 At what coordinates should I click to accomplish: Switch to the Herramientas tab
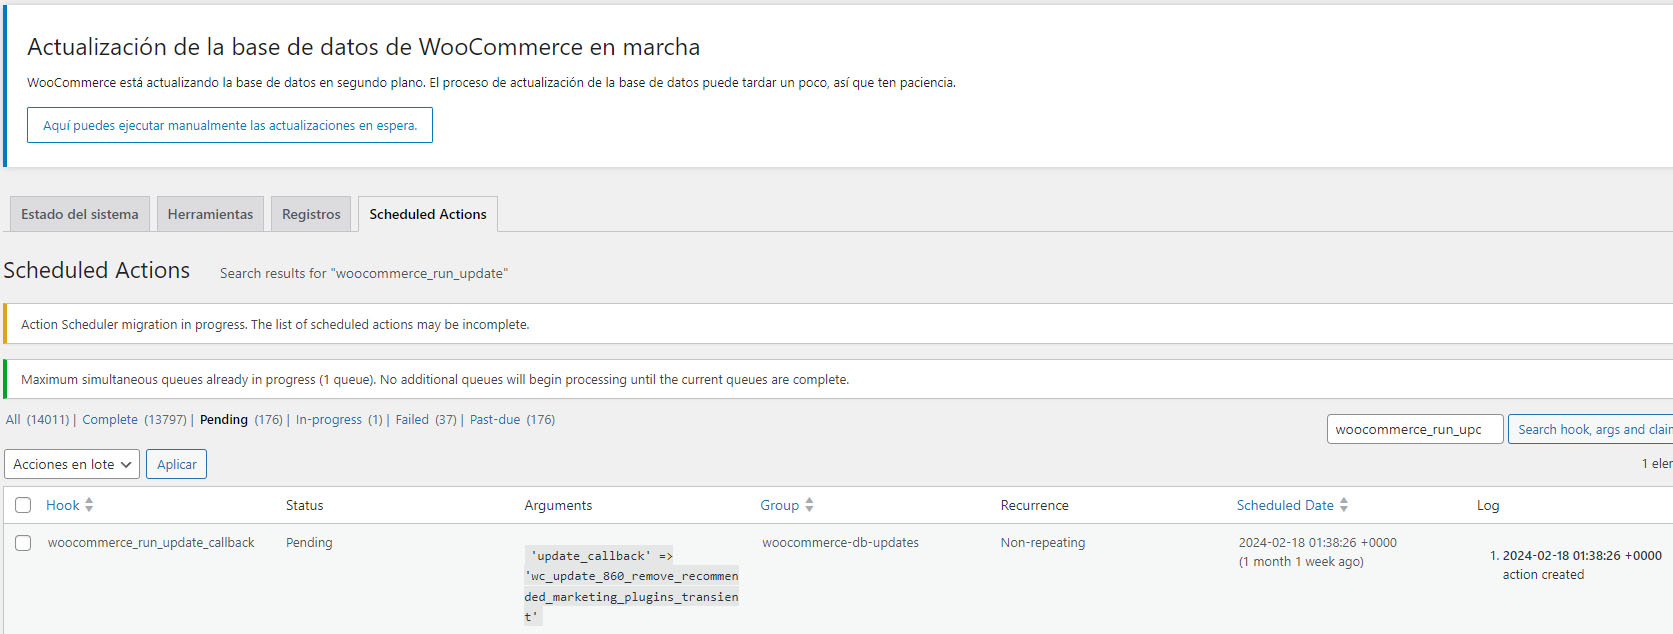[210, 214]
